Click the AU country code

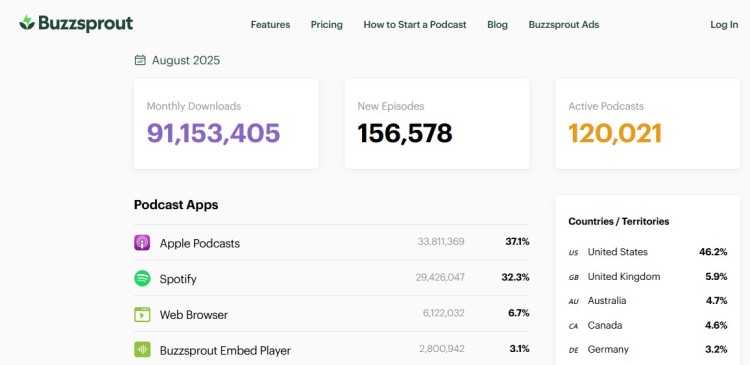coord(574,301)
